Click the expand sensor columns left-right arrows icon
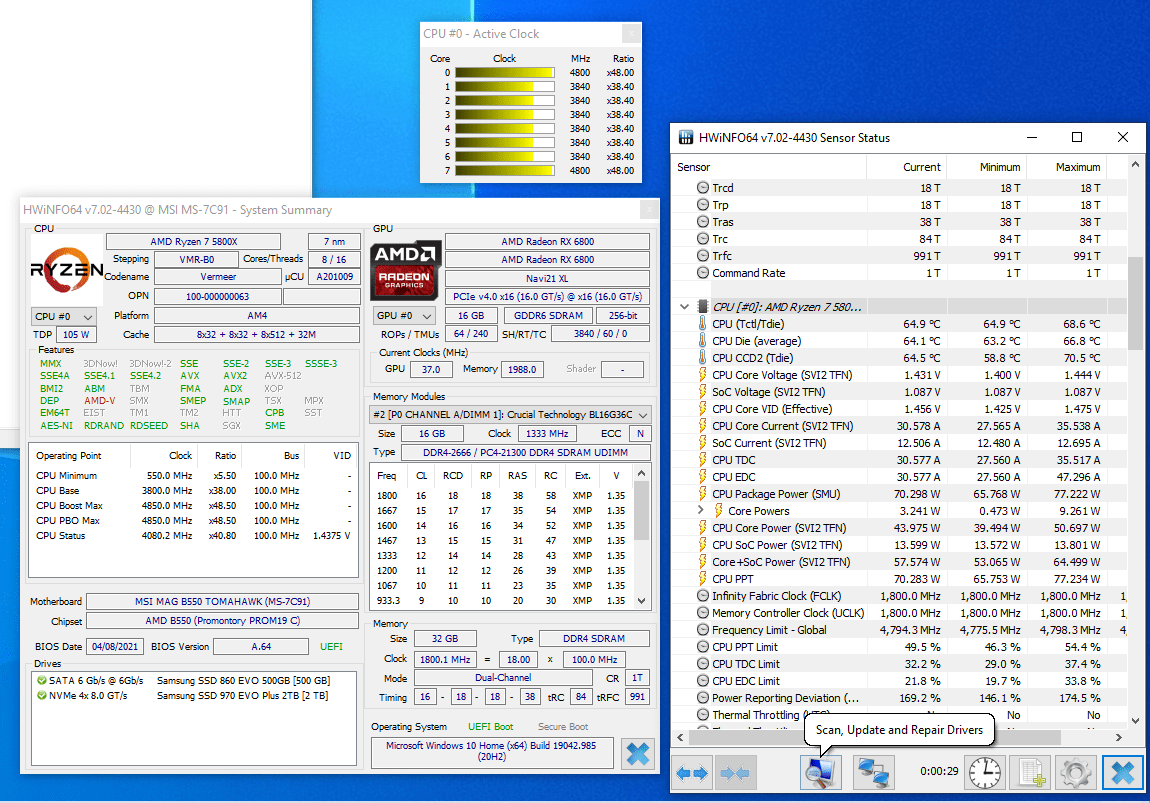This screenshot has width=1150, height=803. click(692, 773)
